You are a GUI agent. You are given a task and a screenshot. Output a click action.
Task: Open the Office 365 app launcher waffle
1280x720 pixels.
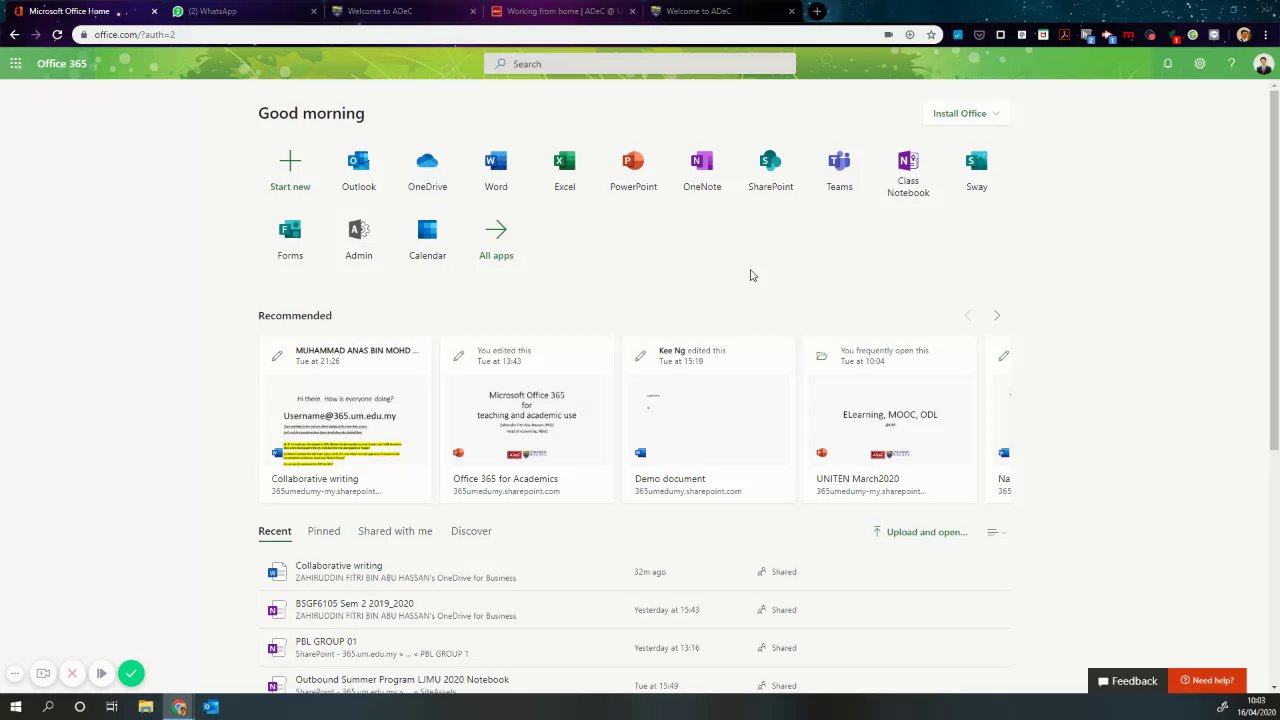(16, 63)
